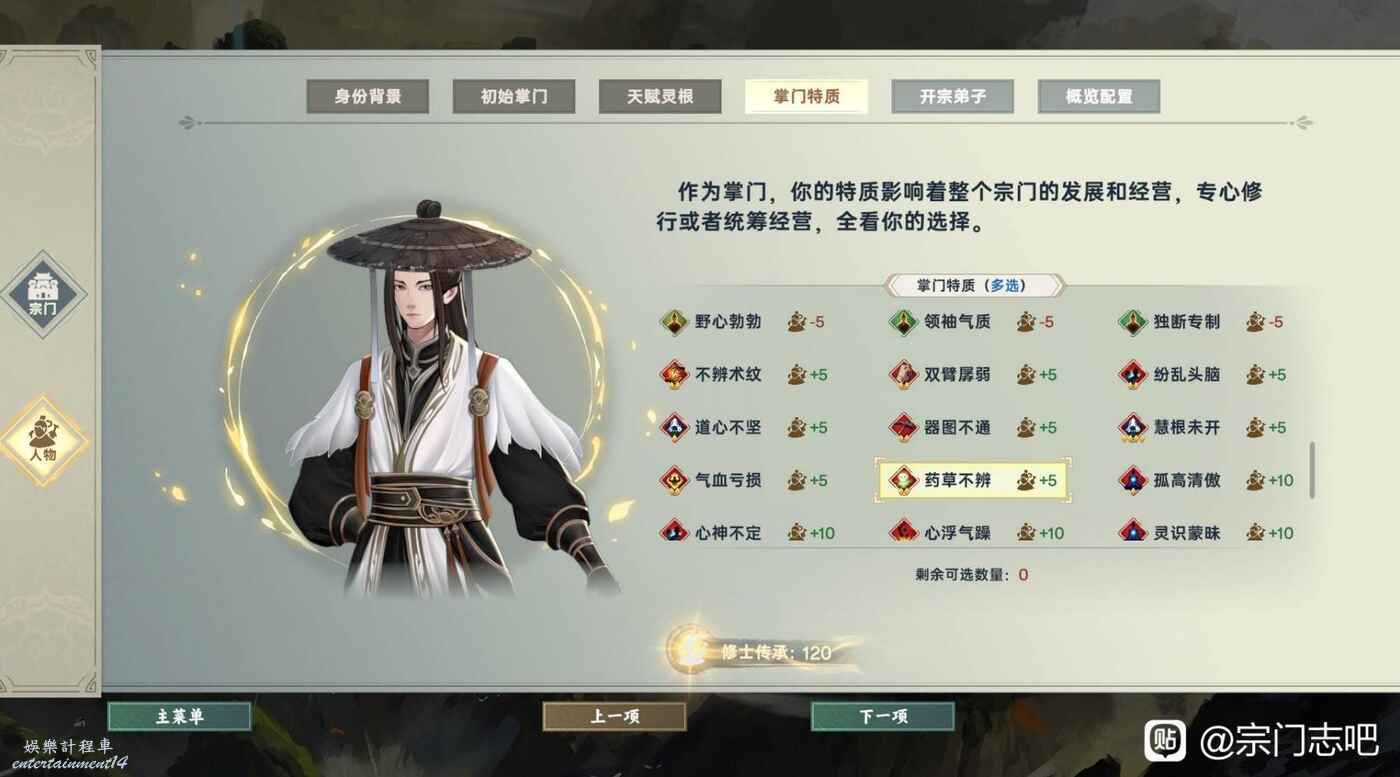Click the 双臂孱弱 trait icon

[x=903, y=375]
